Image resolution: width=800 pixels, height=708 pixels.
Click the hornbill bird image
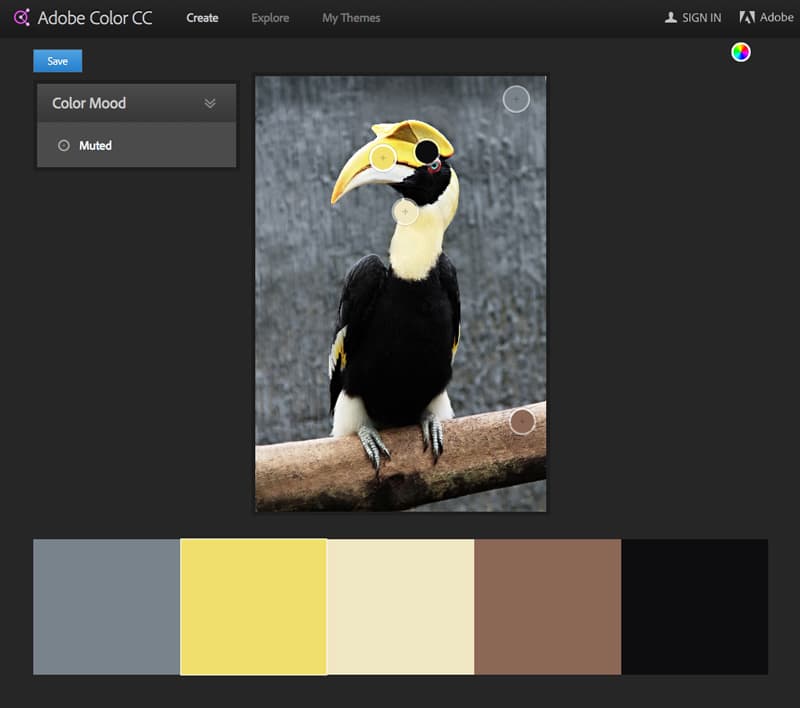tap(401, 294)
